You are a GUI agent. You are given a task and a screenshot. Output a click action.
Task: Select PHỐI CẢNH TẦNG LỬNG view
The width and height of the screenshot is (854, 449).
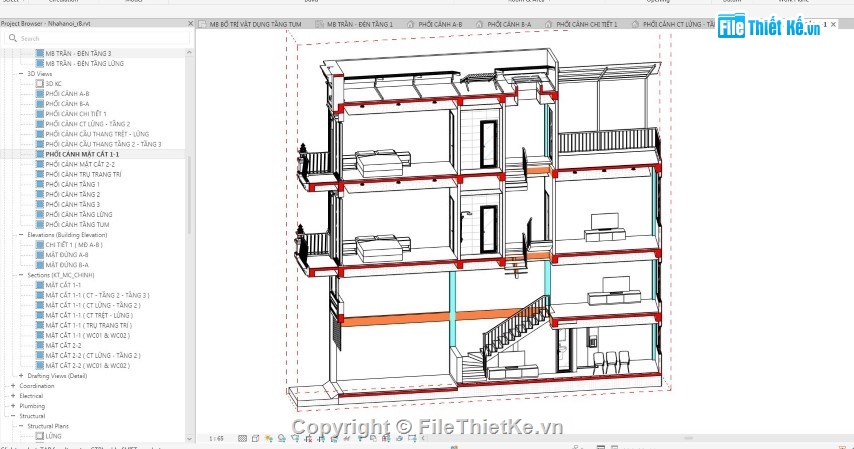point(78,215)
